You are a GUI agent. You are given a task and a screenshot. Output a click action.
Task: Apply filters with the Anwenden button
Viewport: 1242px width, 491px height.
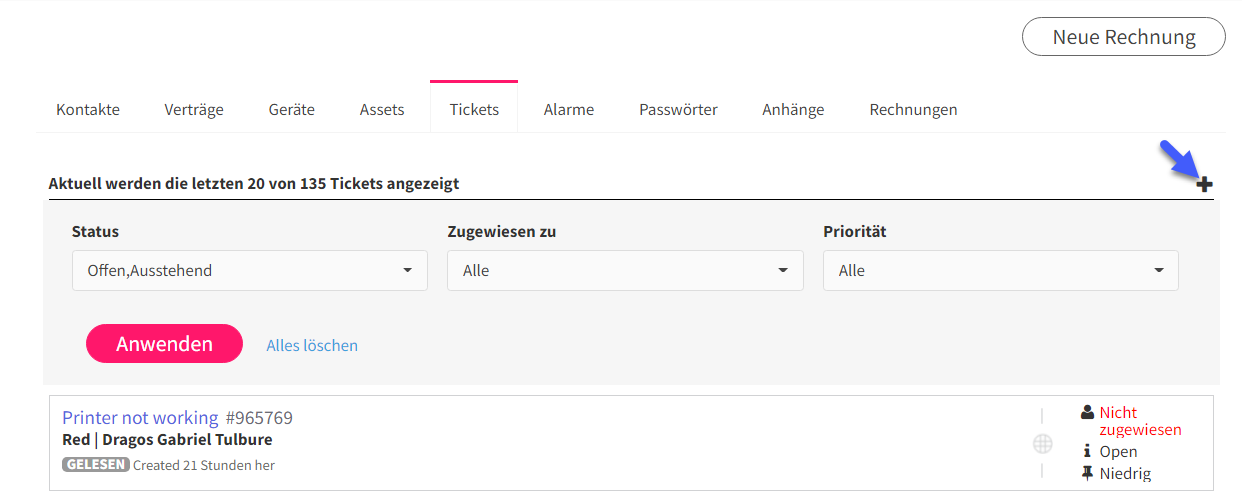pyautogui.click(x=164, y=344)
